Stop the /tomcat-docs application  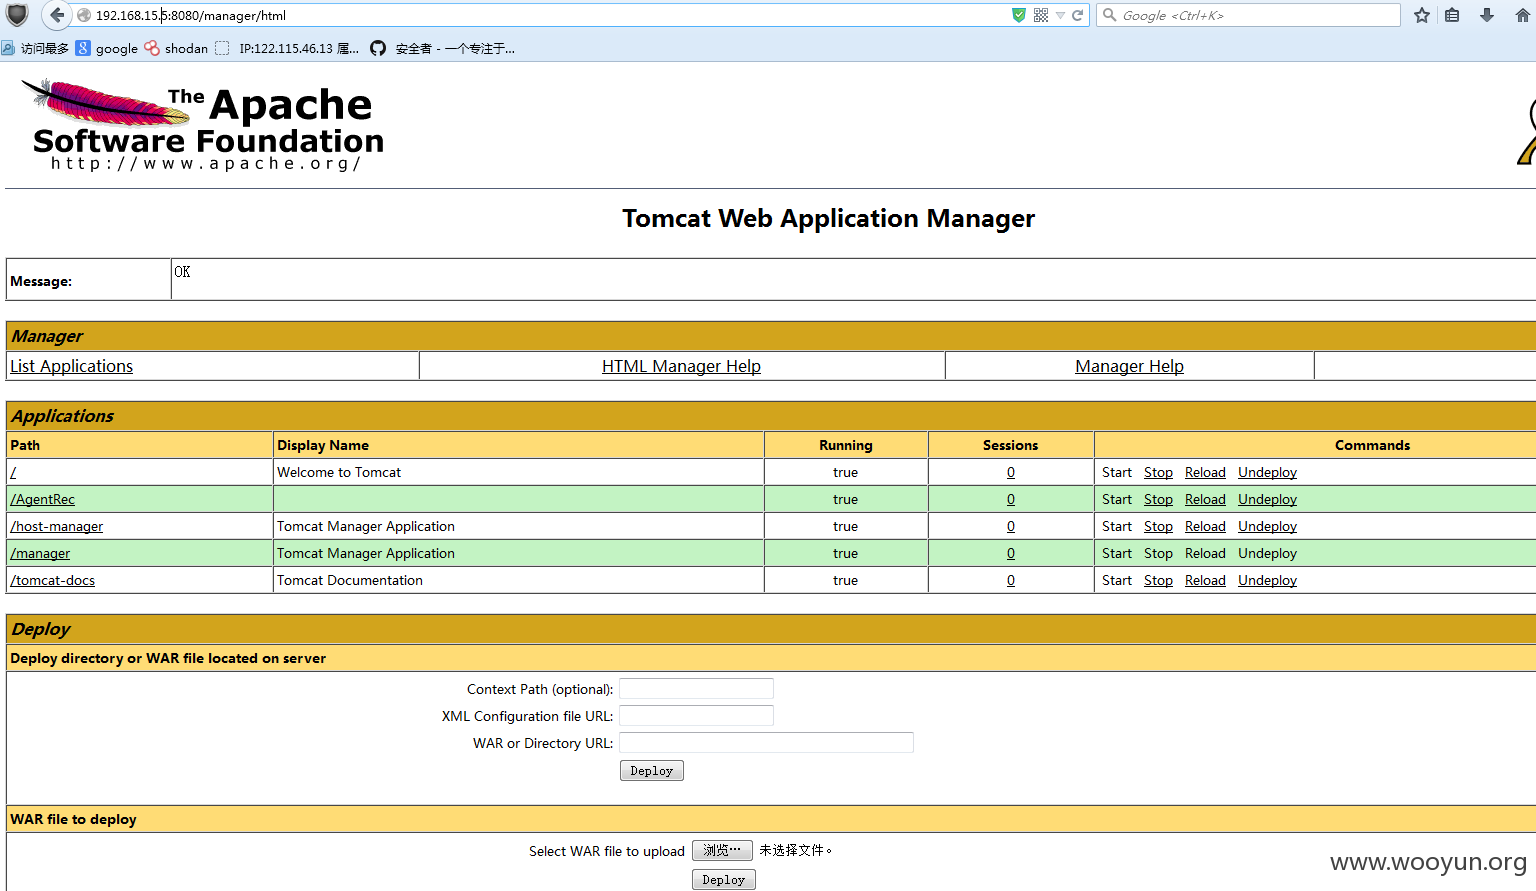1158,580
